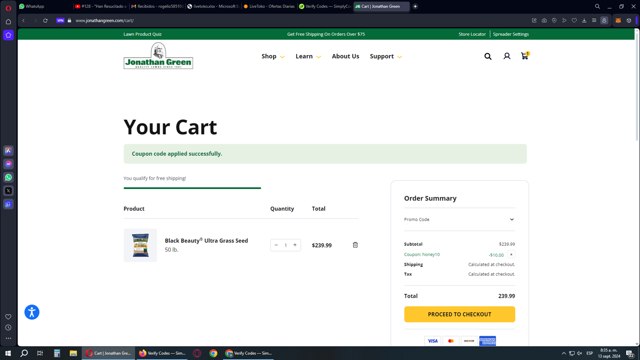Click the Black Beauty product thumbnail

pyautogui.click(x=140, y=245)
